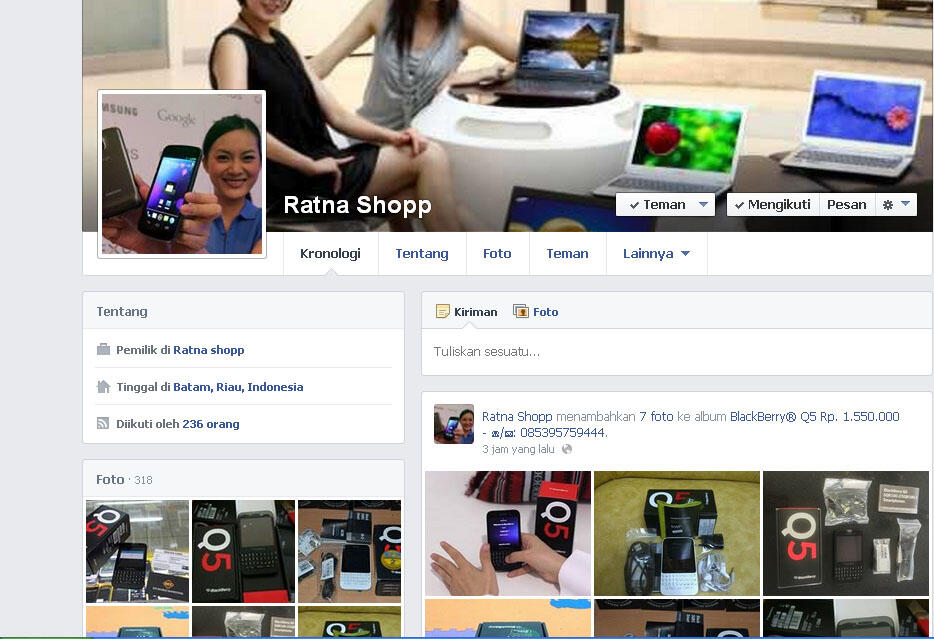934x639 pixels.
Task: Open Ratna Shopp avatar on the post
Action: click(x=454, y=424)
